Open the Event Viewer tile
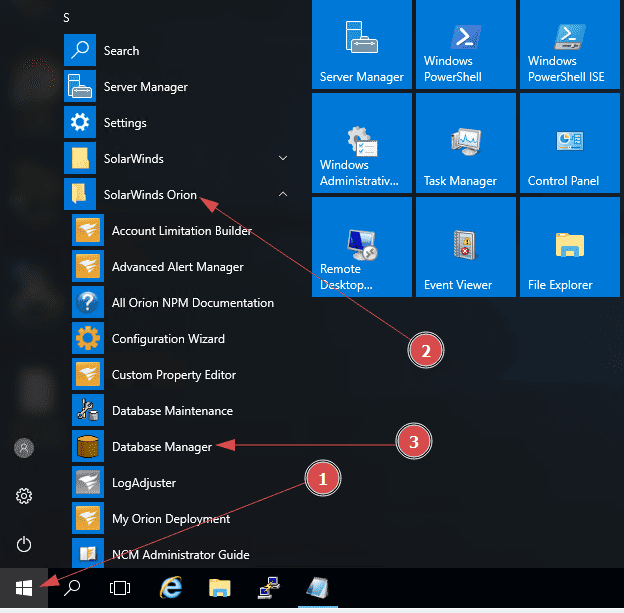Screen dimensions: 624x613 pos(466,247)
